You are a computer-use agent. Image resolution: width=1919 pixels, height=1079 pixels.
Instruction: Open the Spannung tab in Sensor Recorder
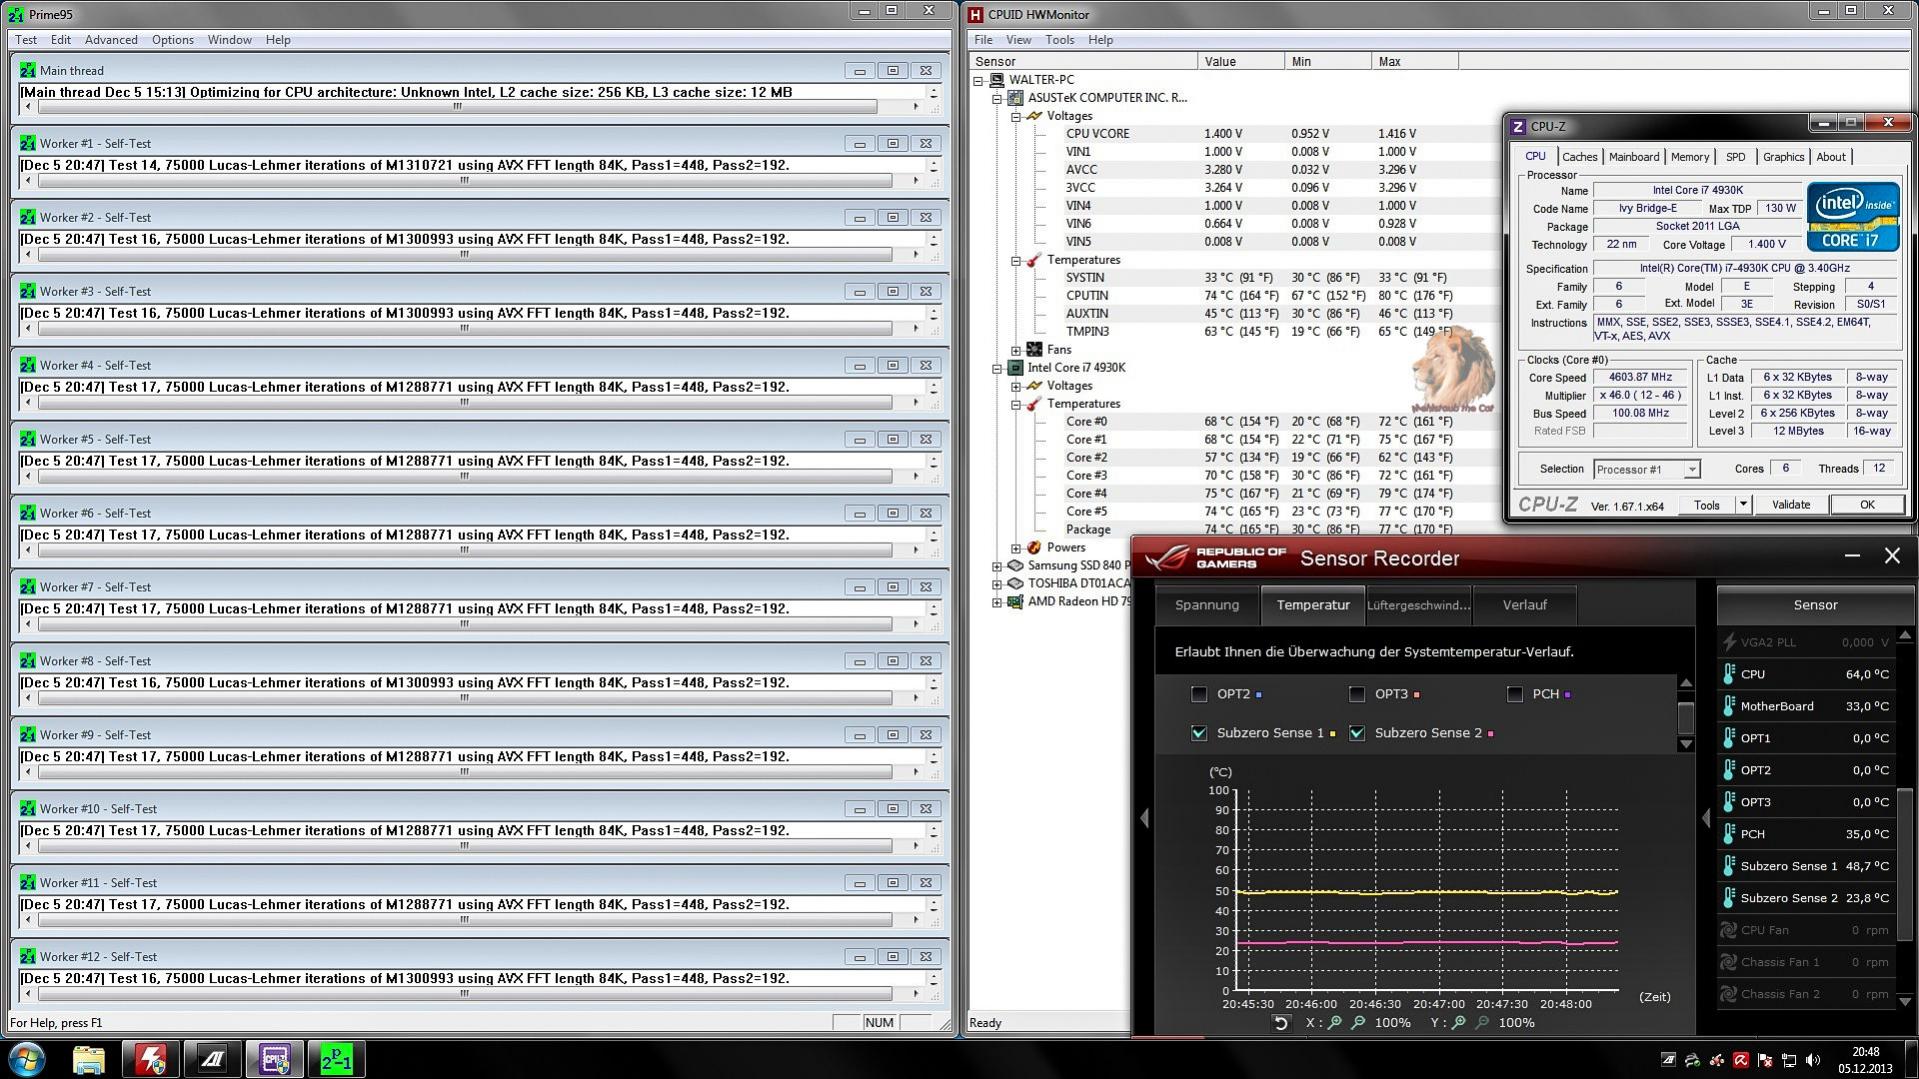click(1207, 605)
